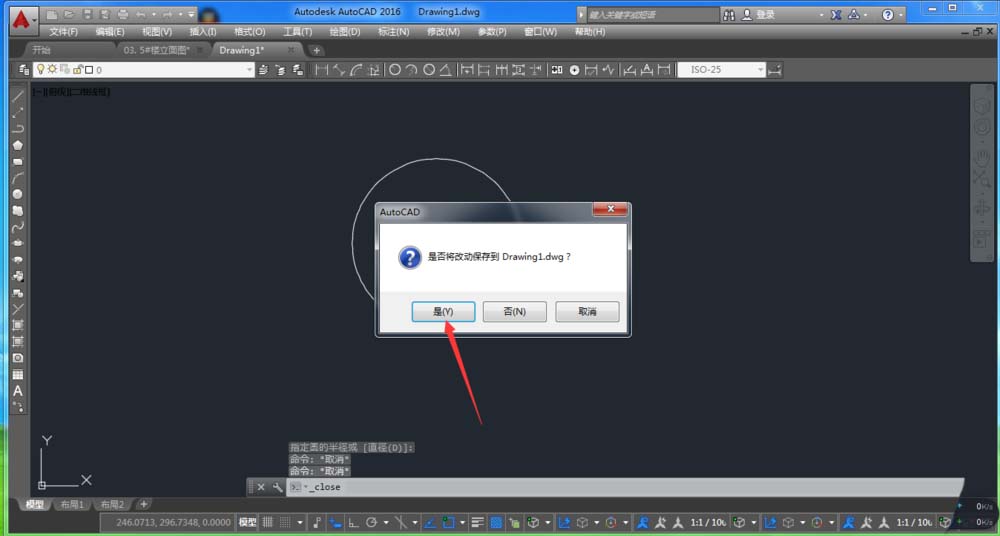1000x536 pixels.
Task: Click the Angular dimension icon
Action: coord(446,70)
